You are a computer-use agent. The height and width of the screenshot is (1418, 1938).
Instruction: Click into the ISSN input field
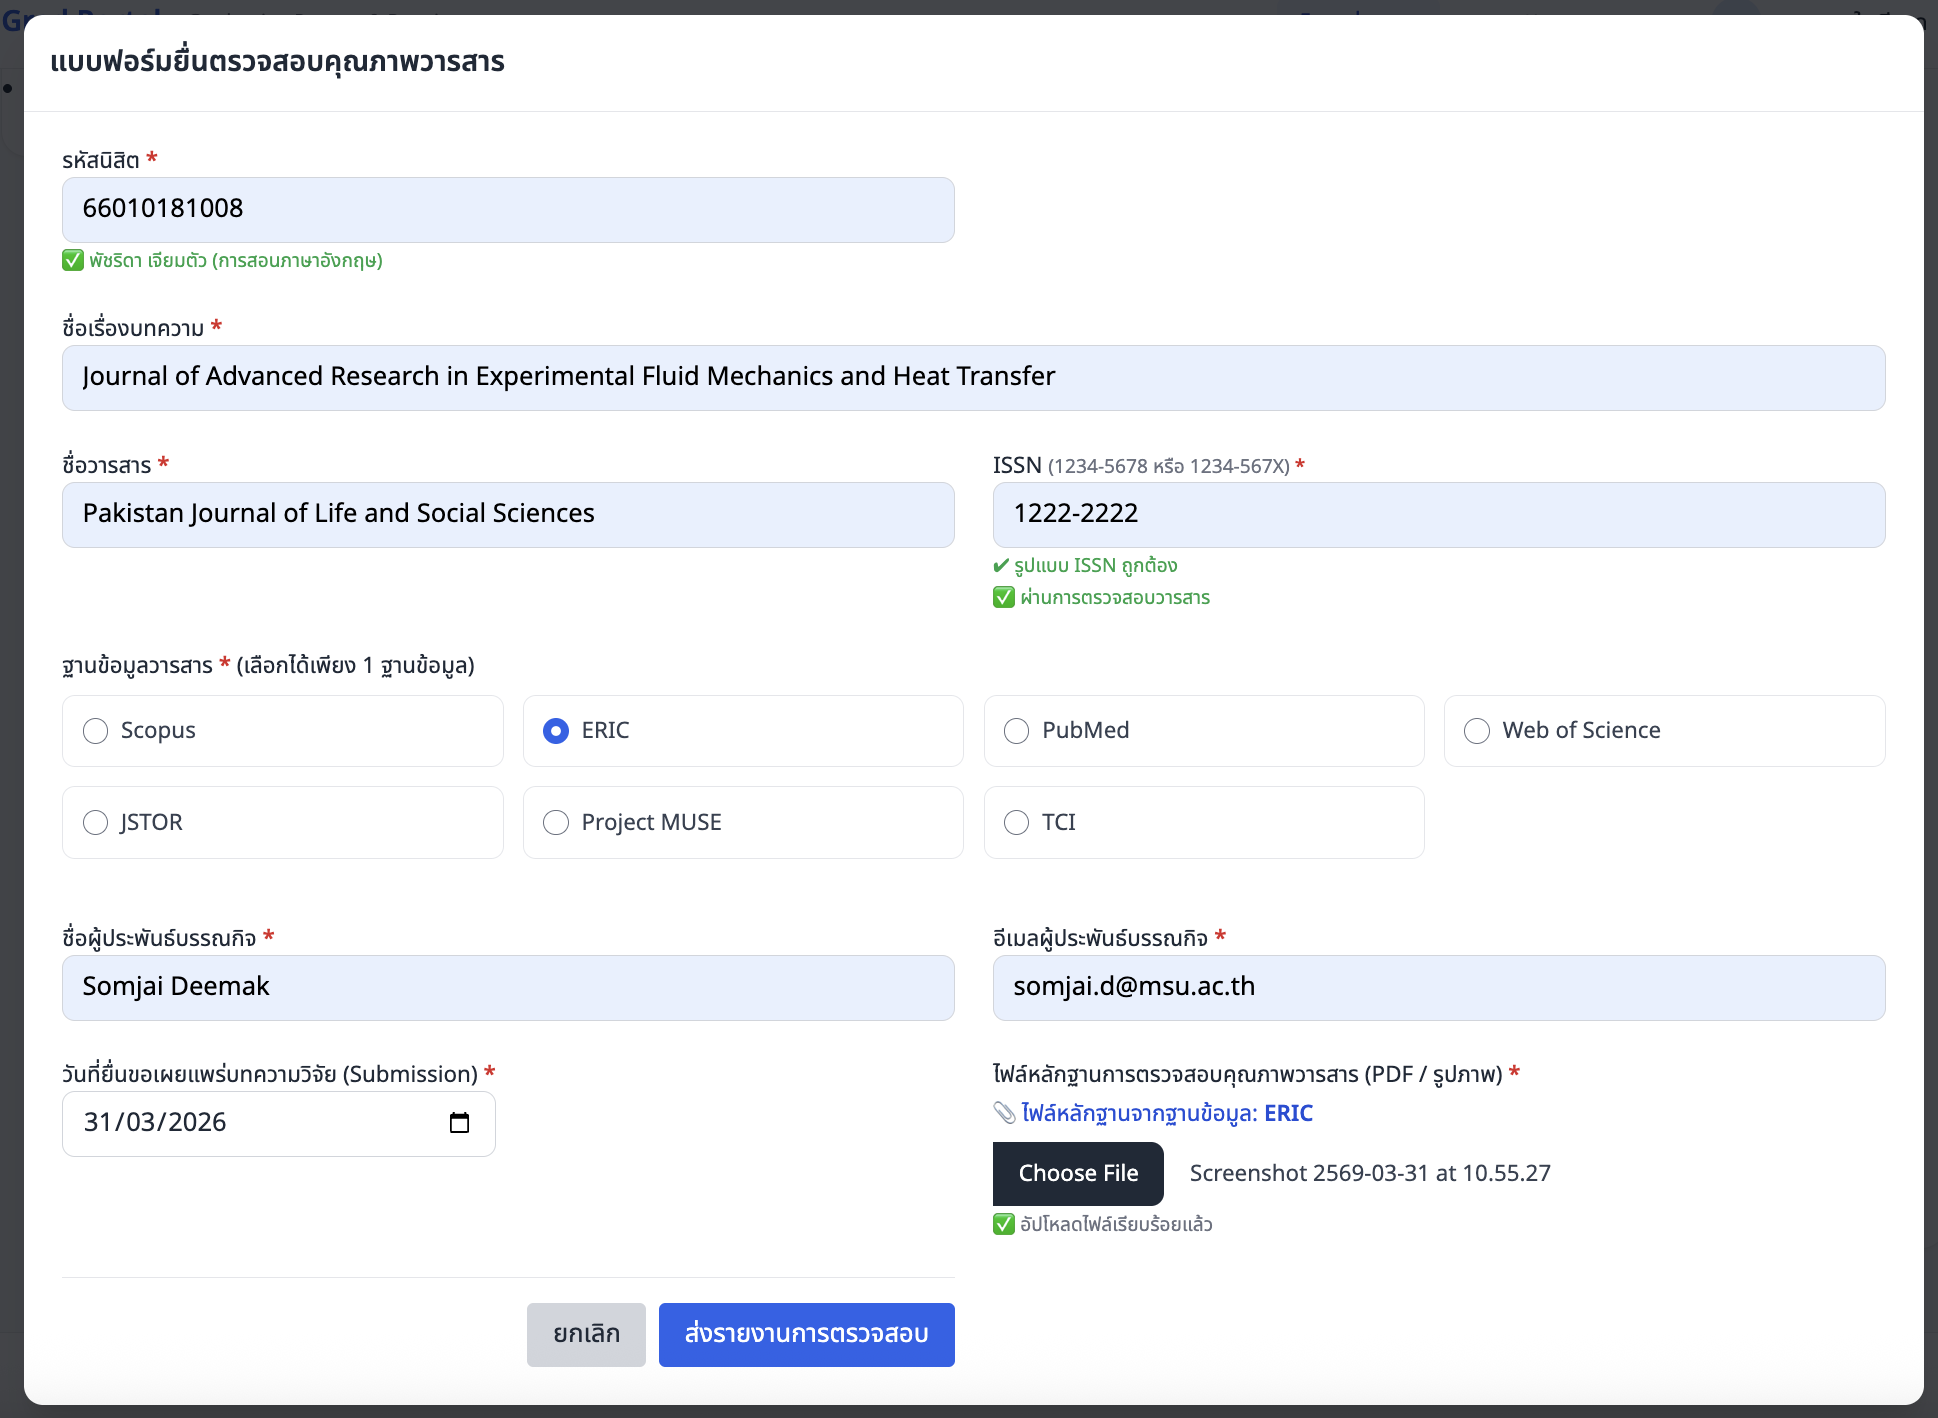(x=1438, y=514)
